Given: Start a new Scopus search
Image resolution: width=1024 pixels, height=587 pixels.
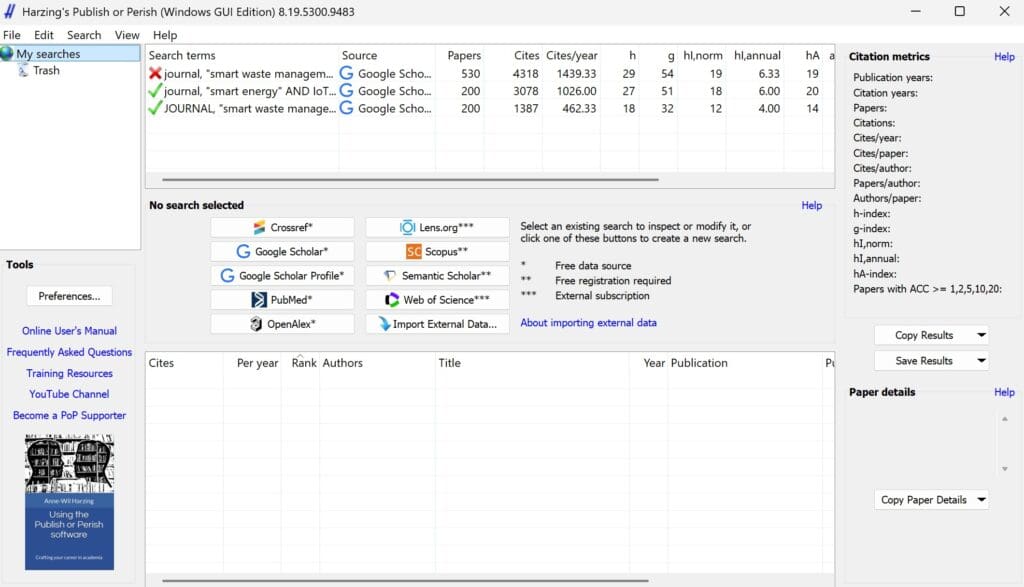Looking at the screenshot, I should tap(437, 251).
